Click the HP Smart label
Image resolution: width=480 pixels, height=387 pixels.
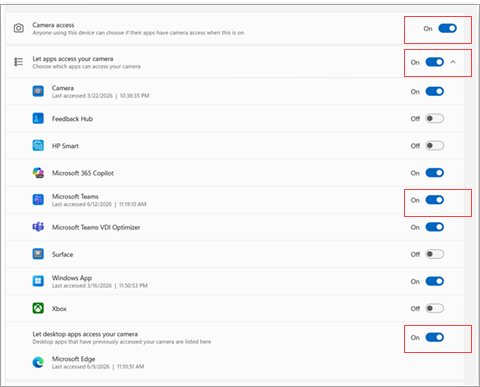pyautogui.click(x=65, y=146)
